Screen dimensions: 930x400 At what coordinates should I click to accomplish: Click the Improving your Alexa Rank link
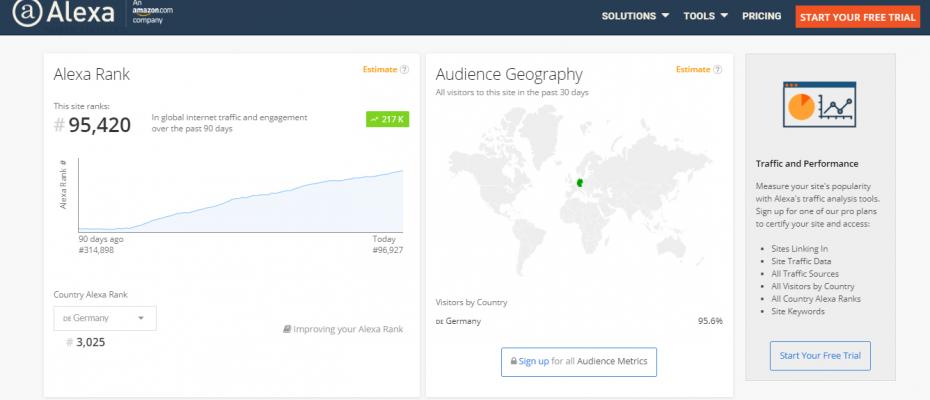348,329
